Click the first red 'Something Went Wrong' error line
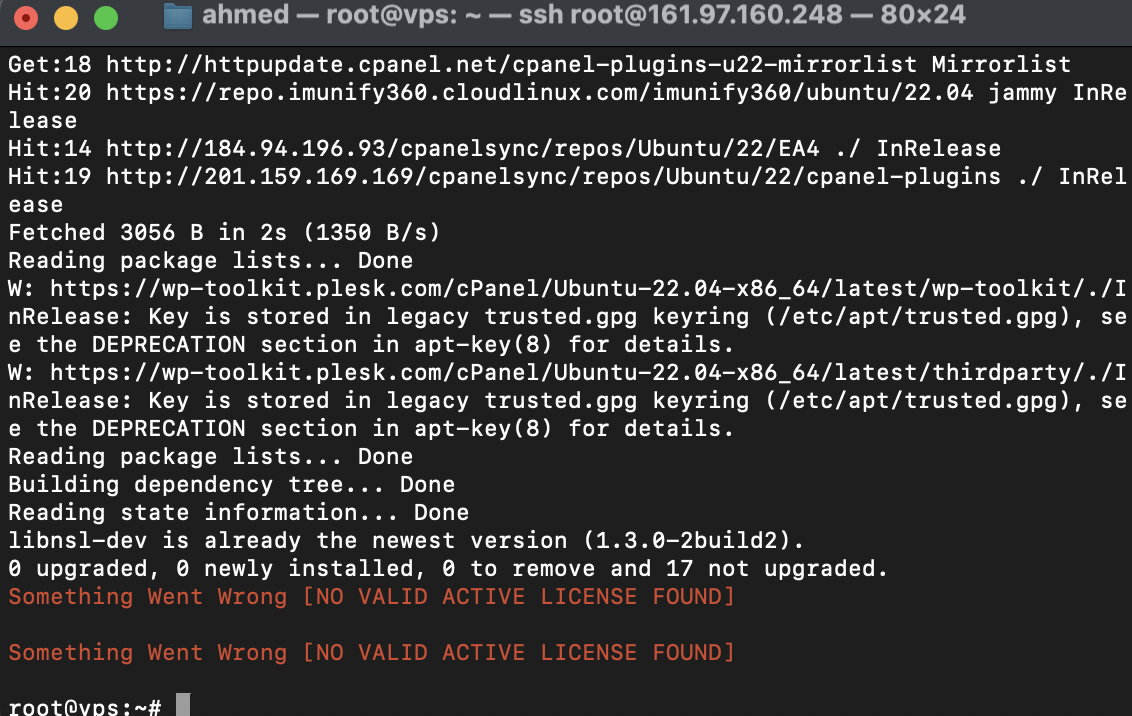Viewport: 1132px width, 716px height. click(x=372, y=597)
